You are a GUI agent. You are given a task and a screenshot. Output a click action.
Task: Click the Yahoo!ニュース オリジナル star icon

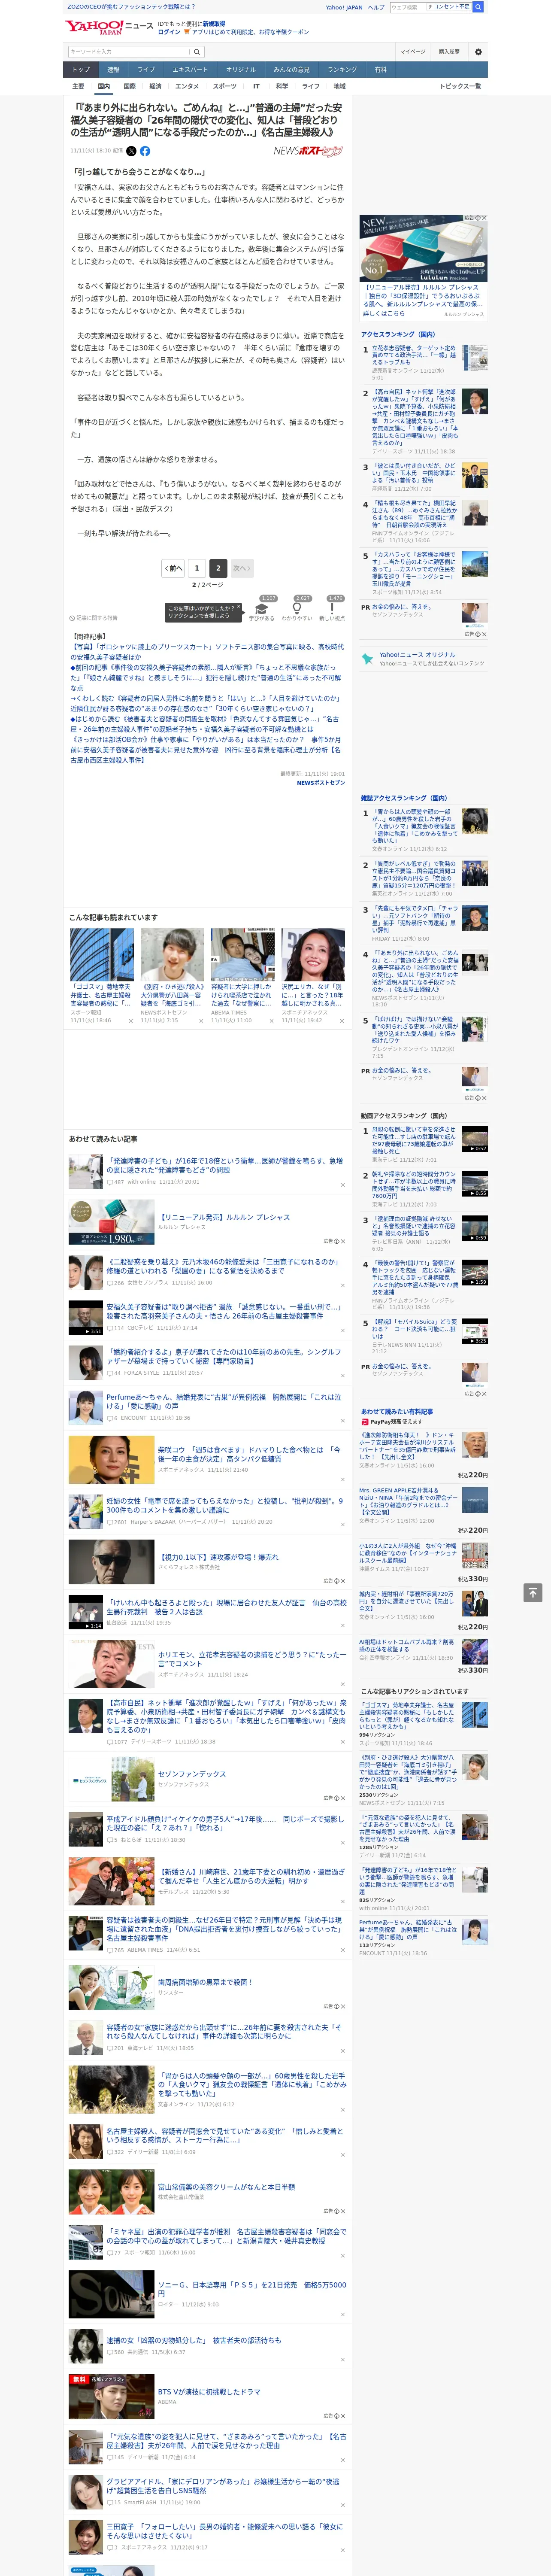[x=368, y=659]
